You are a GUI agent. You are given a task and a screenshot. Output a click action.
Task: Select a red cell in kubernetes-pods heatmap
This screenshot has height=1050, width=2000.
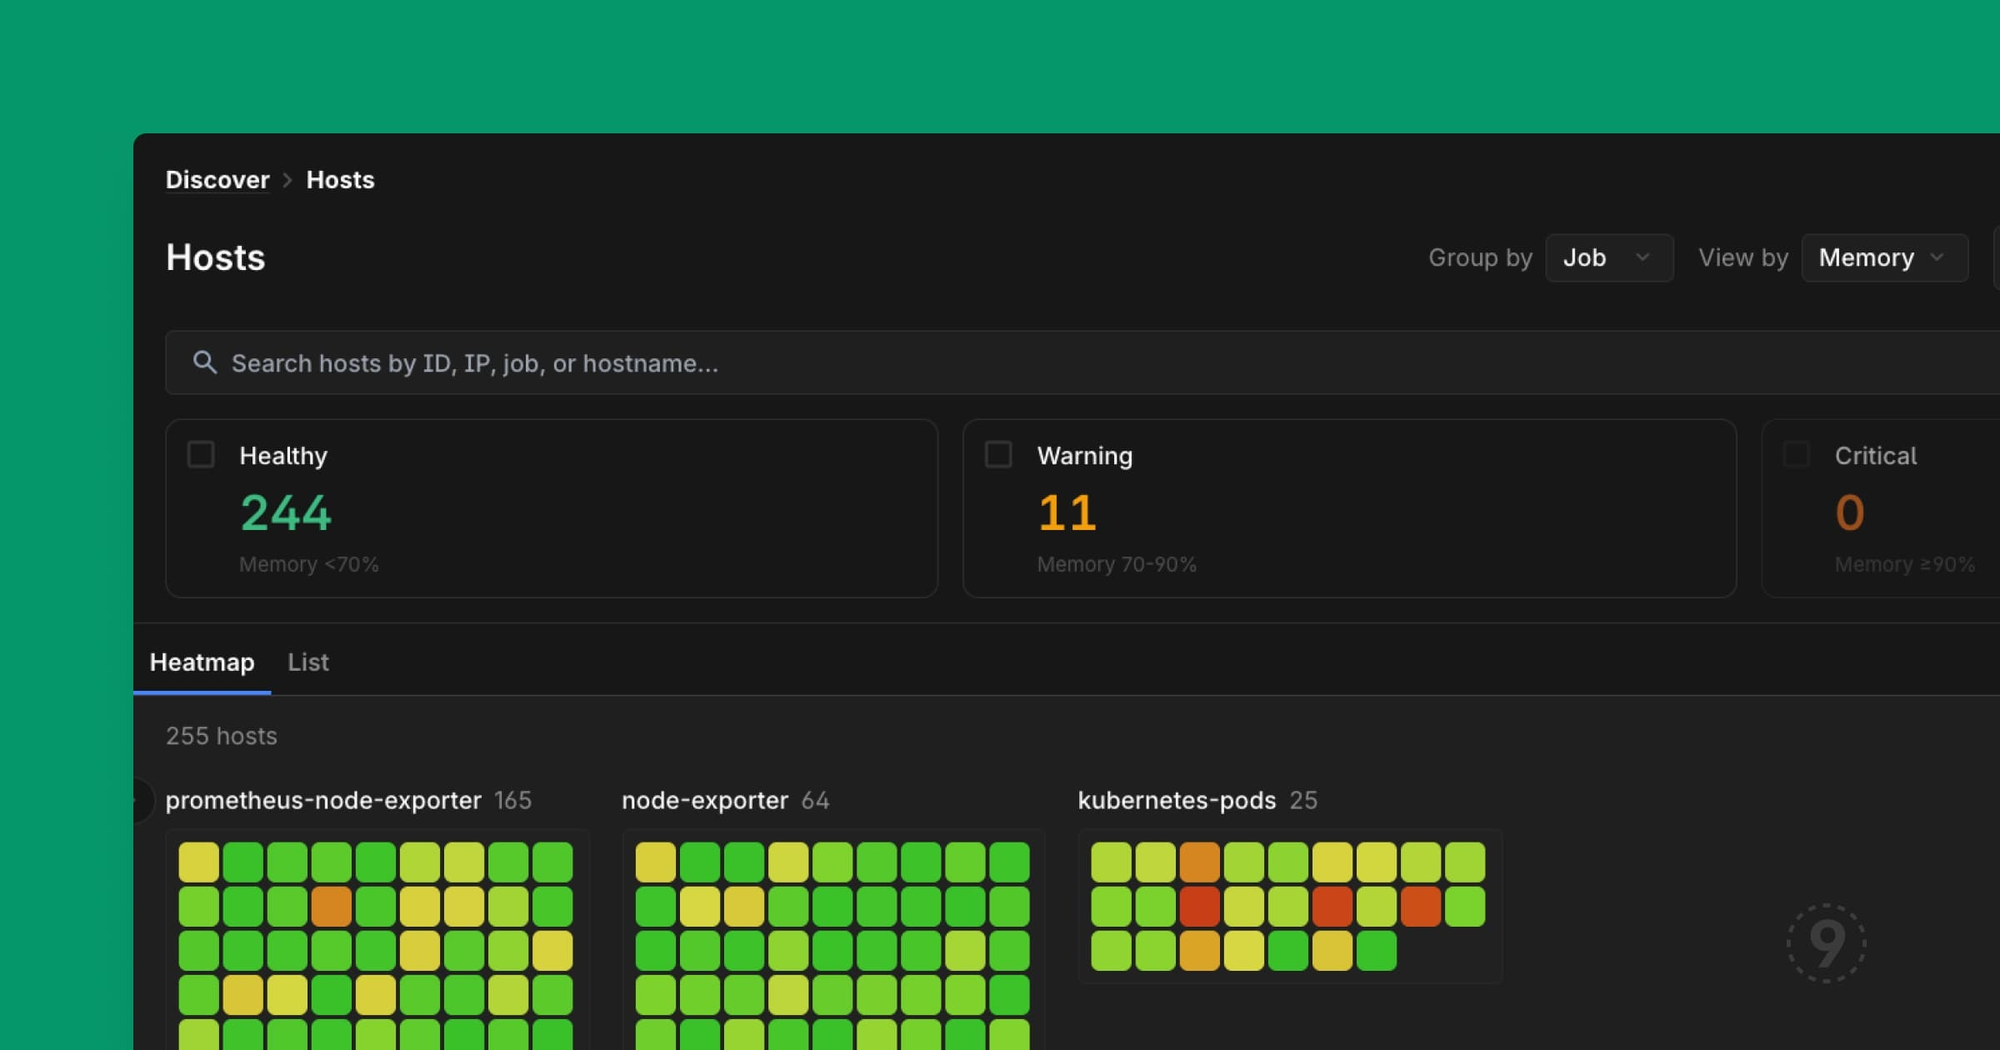(x=1201, y=906)
